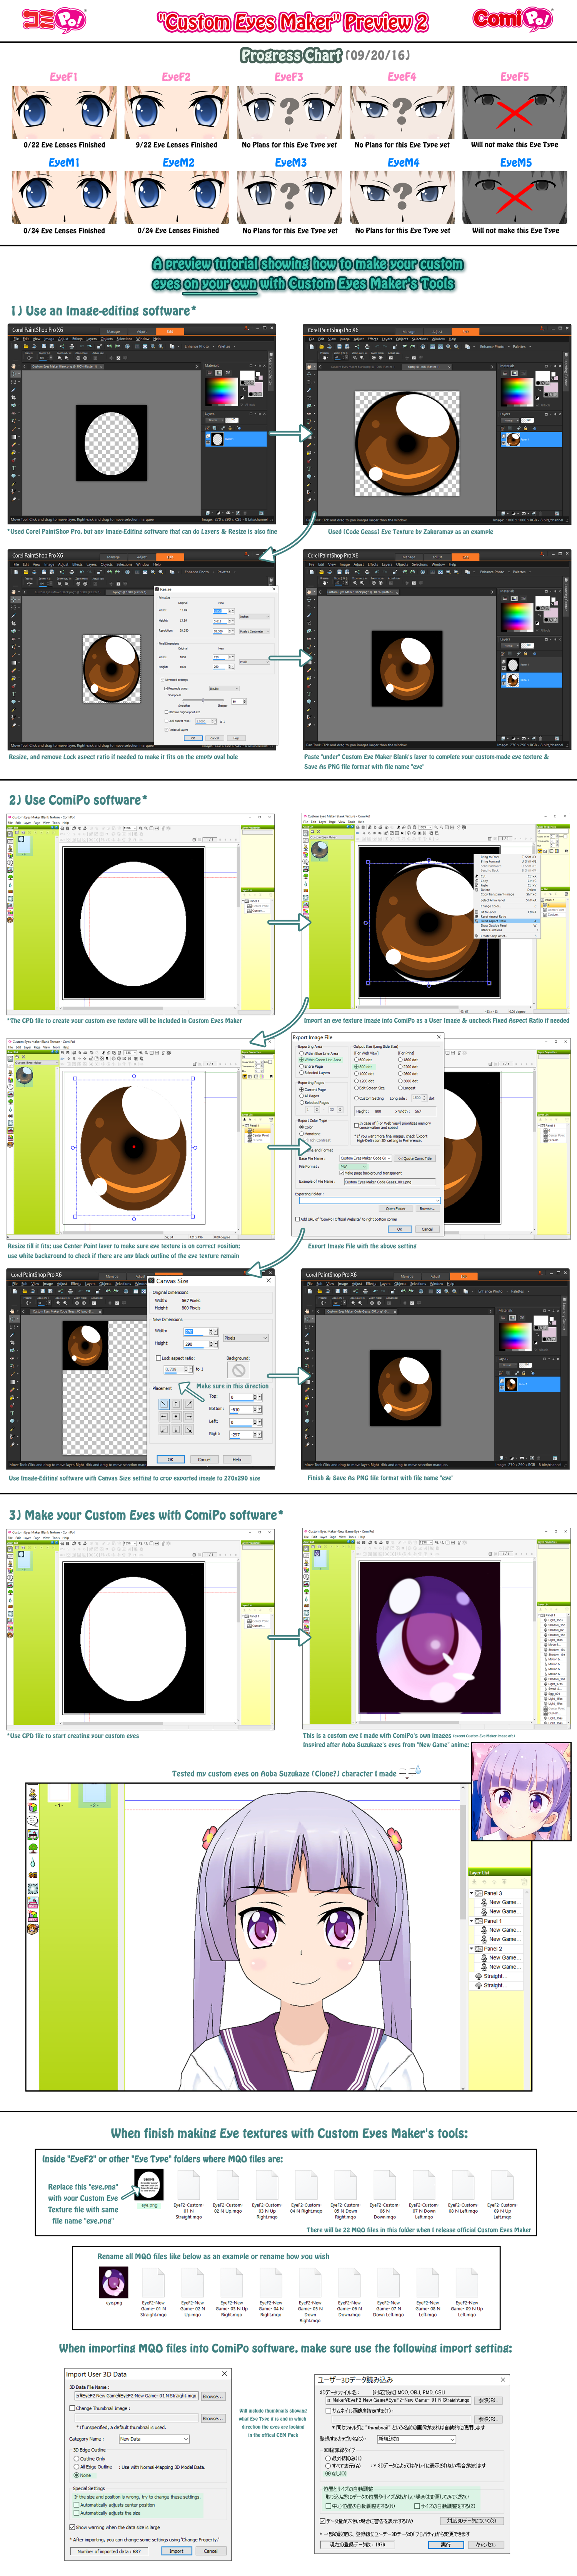Collapse Panel 2 in the Layer List
Viewport: 577px width, 2576px height.
472,1949
